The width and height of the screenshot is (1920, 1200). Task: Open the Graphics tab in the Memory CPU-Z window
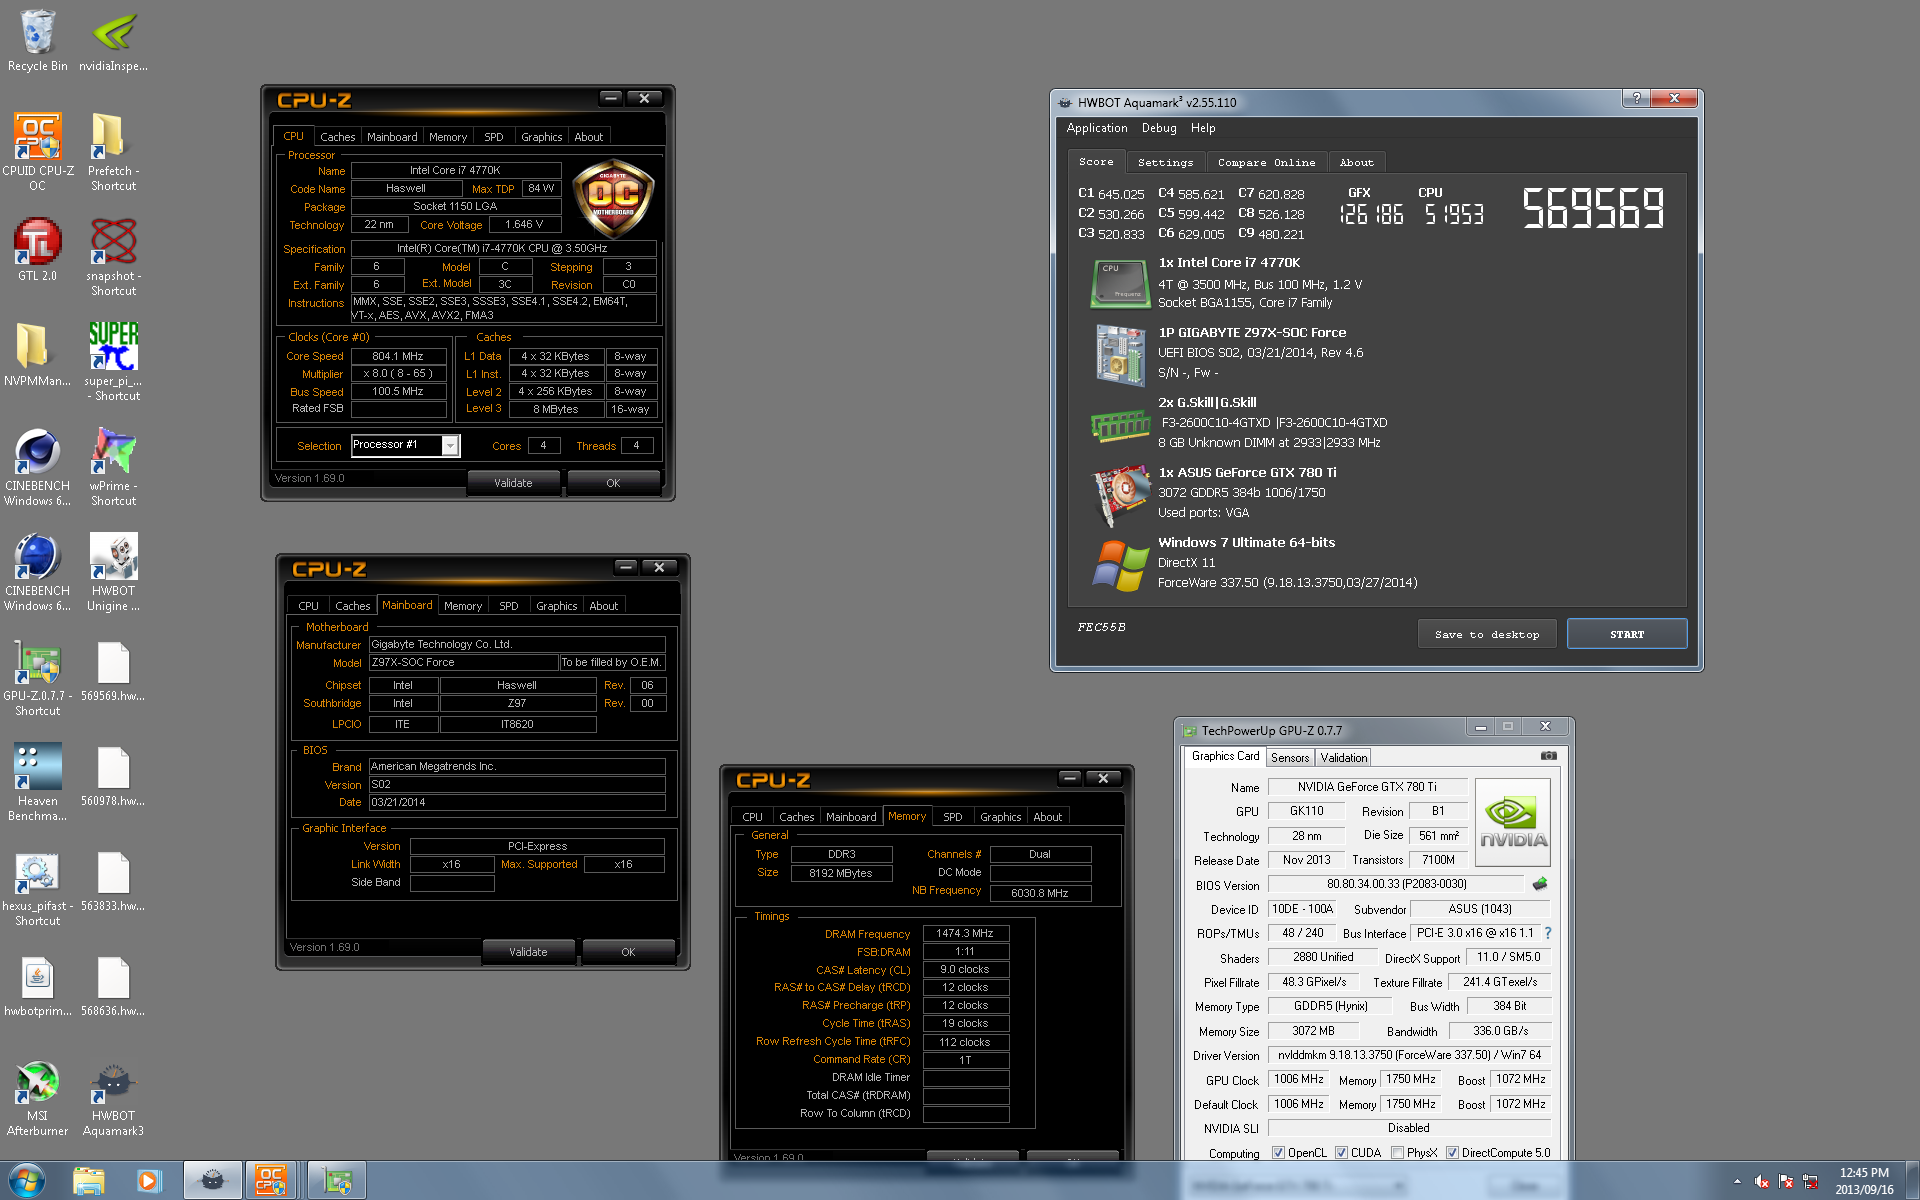tap(1000, 817)
